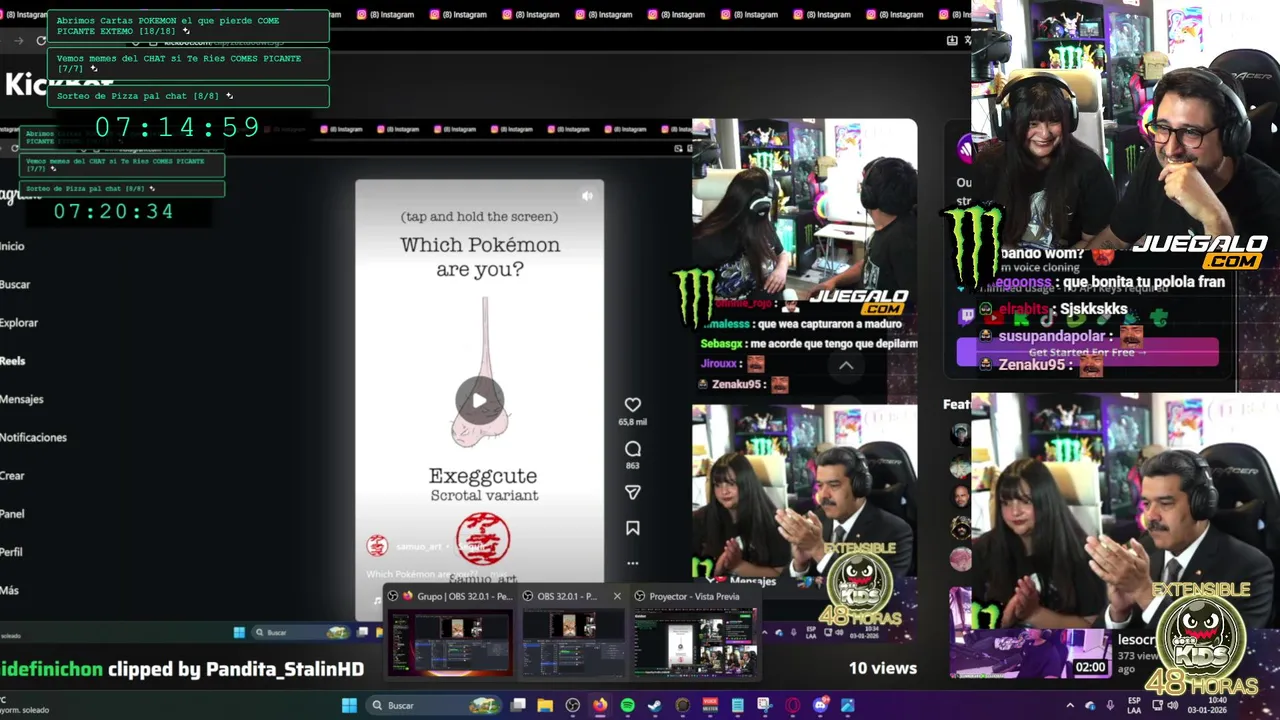Click weather widget ayorm. soleado
Viewport: 1280px width, 720px height.
[24, 705]
